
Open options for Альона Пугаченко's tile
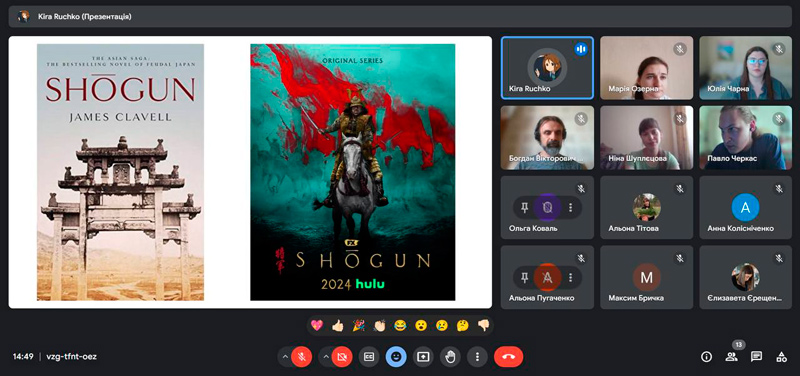[x=570, y=278]
